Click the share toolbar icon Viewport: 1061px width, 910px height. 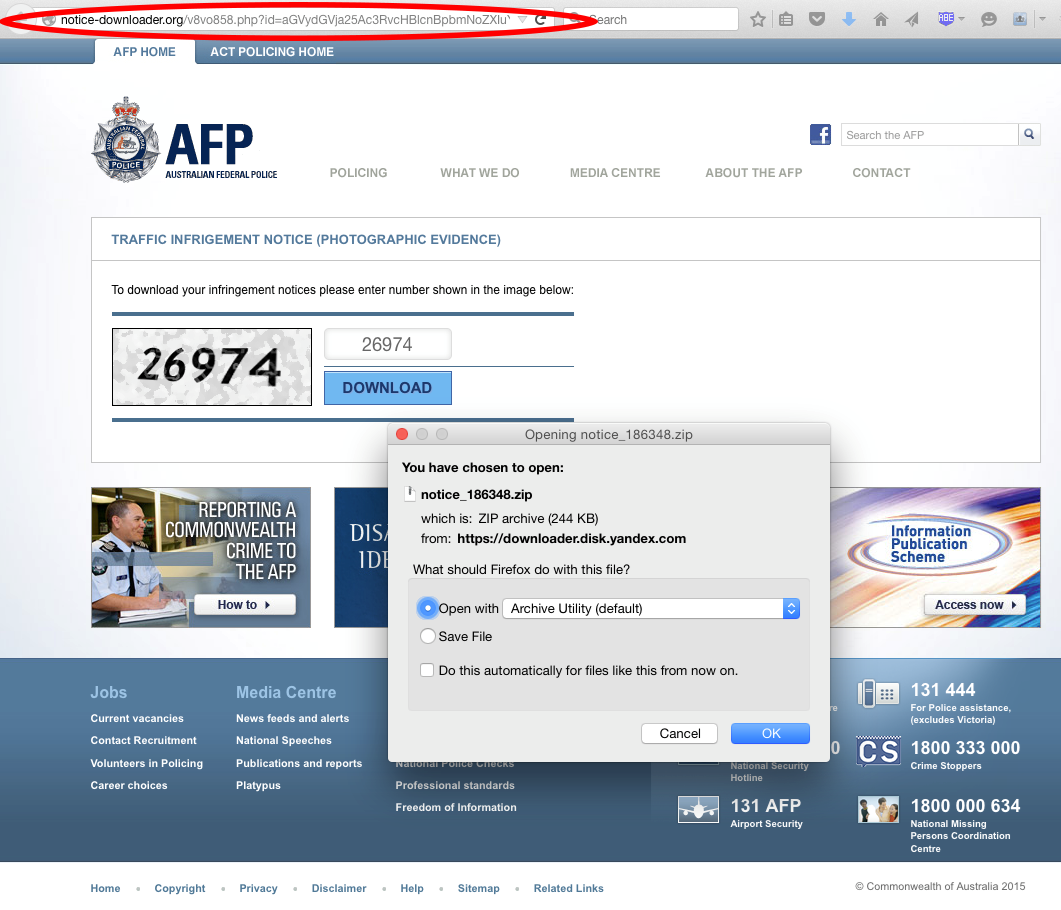click(1020, 19)
